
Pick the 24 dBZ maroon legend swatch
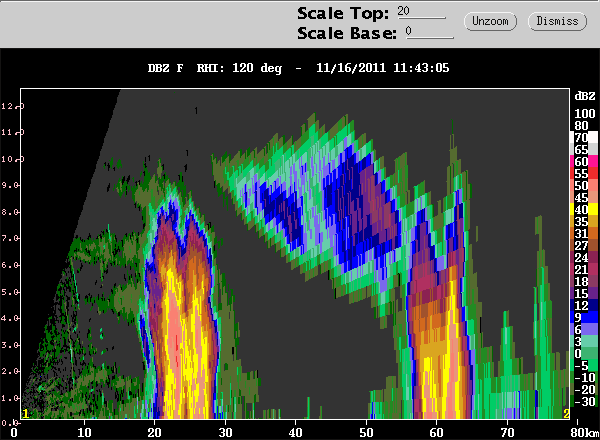click(x=584, y=257)
